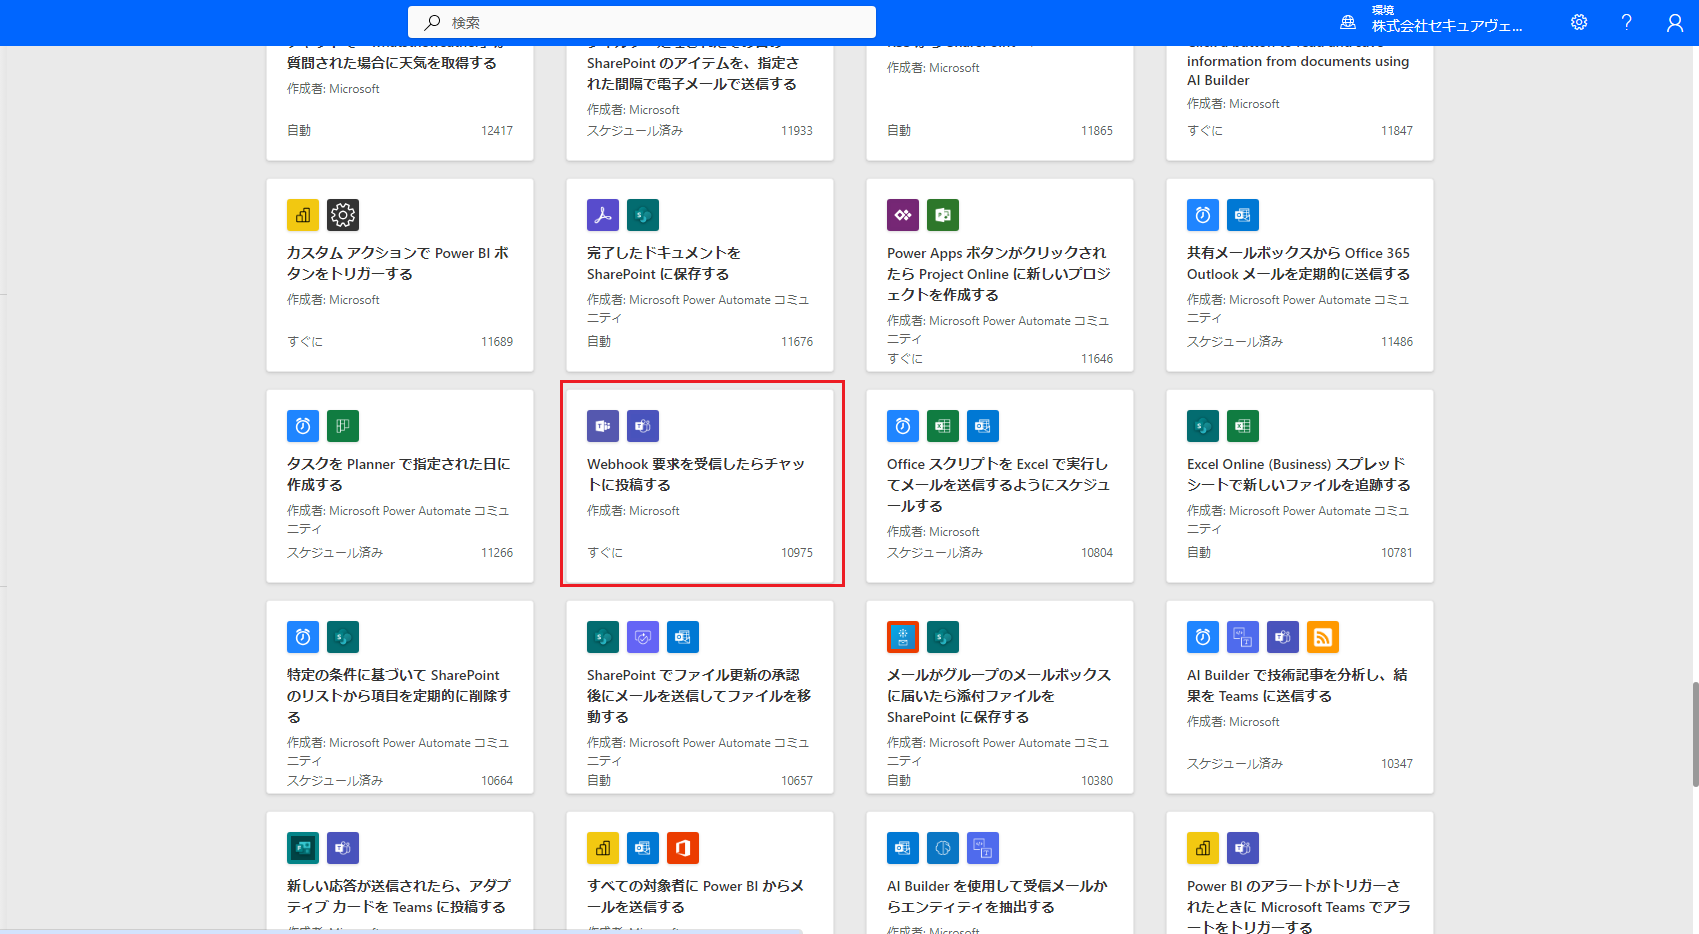The height and width of the screenshot is (934, 1699).
Task: Open template Office スクリプトを Excel で実行して
Action: tap(998, 485)
